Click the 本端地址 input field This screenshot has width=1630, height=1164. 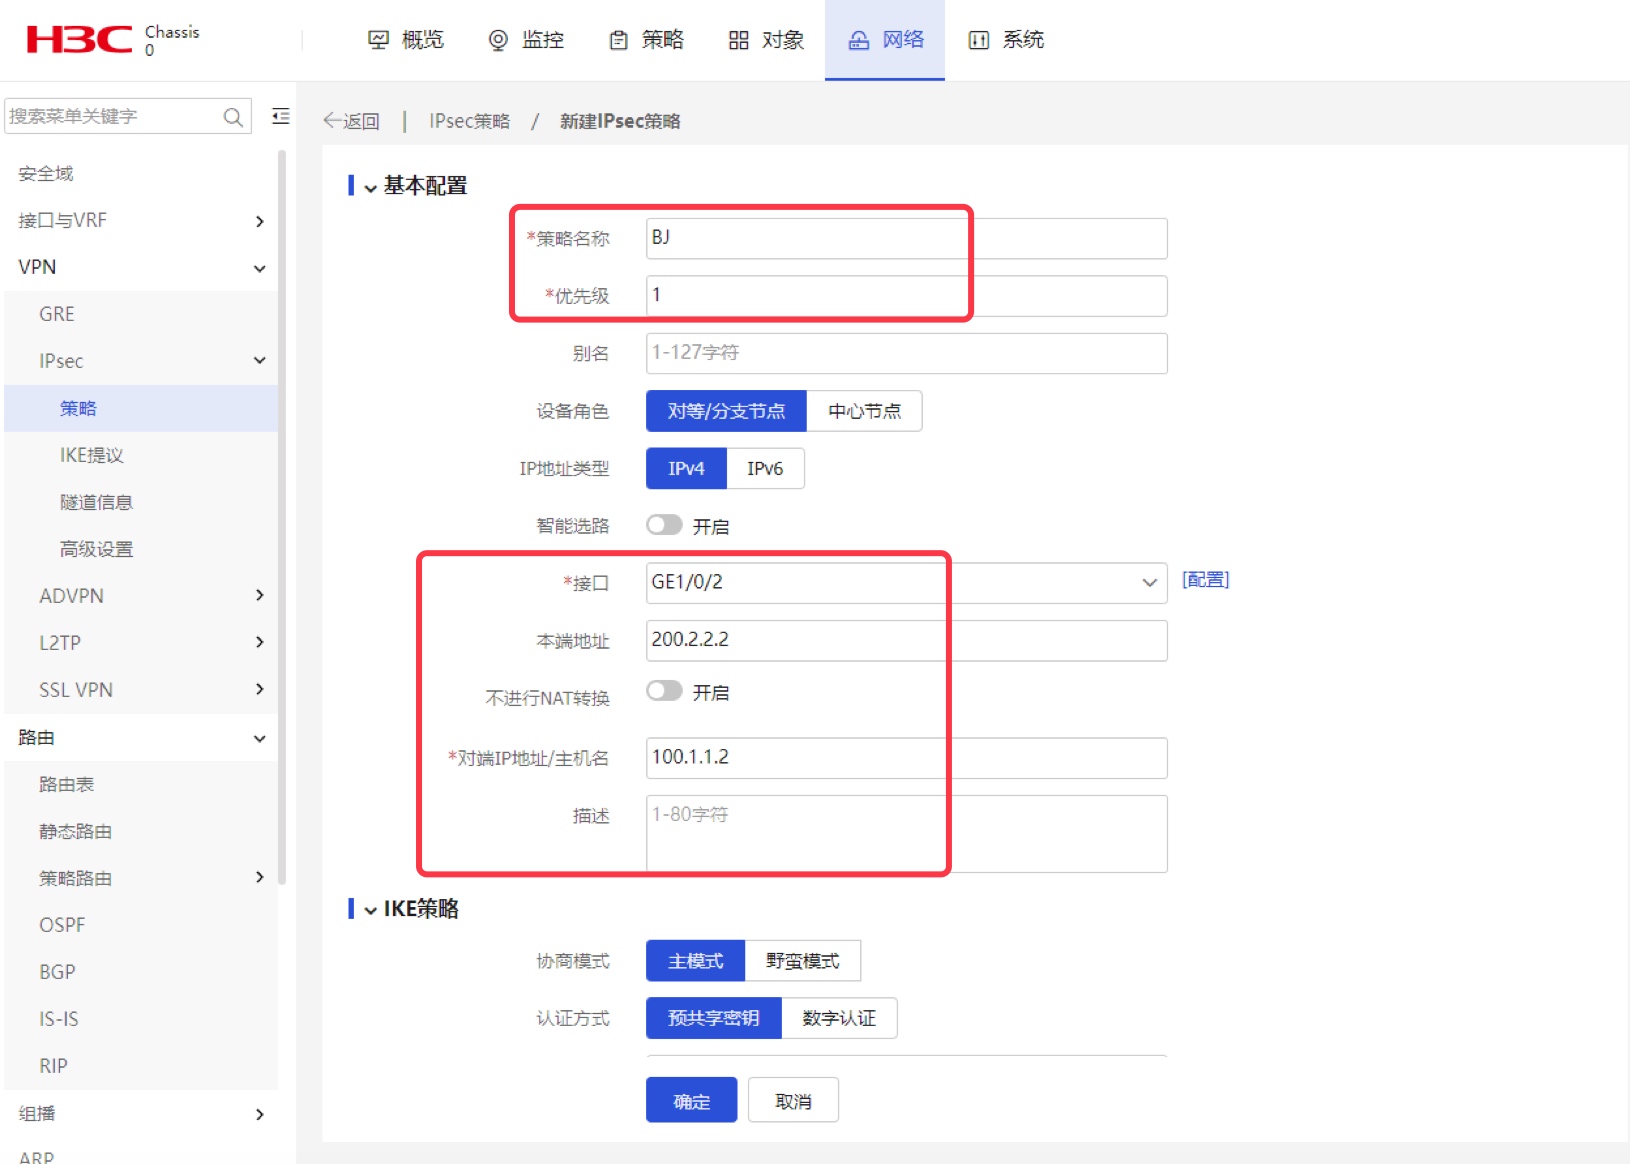pos(906,640)
